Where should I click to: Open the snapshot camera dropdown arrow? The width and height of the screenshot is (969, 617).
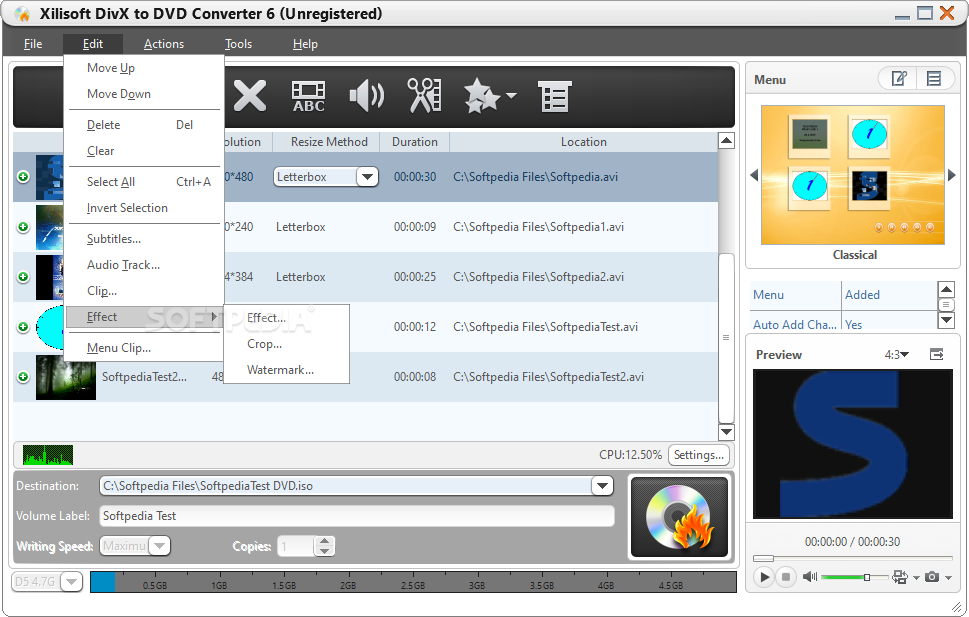click(x=949, y=577)
